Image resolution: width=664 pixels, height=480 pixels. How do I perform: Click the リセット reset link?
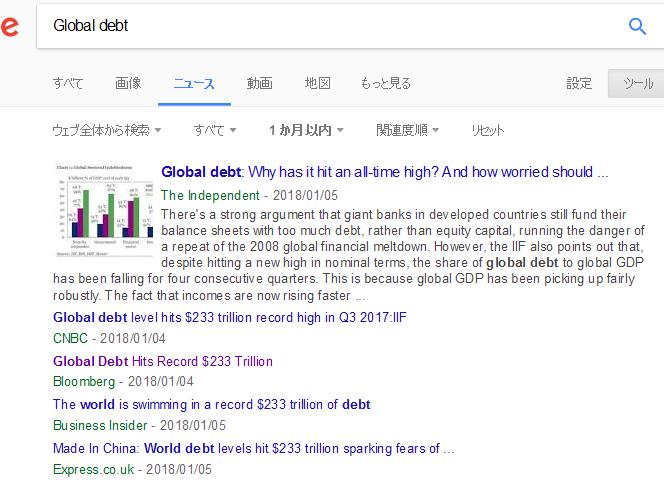[487, 130]
